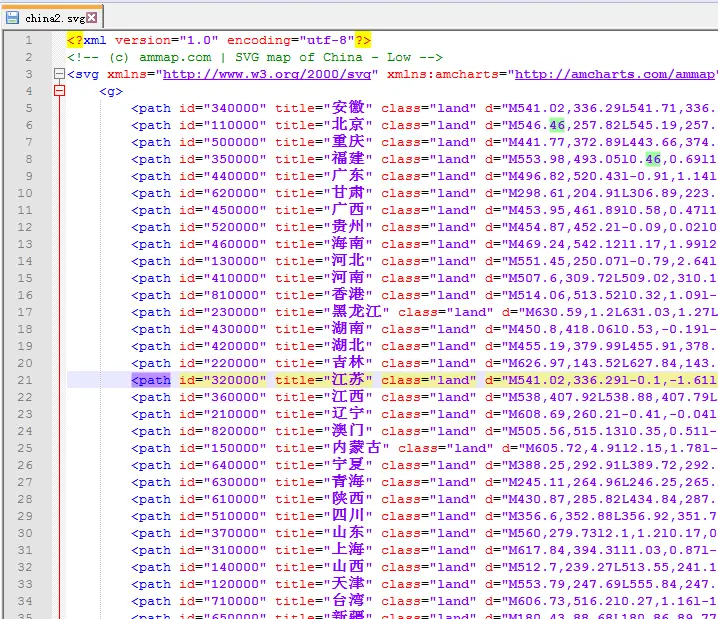718x619 pixels.
Task: Click the title 北京 on line 6
Action: coord(348,125)
